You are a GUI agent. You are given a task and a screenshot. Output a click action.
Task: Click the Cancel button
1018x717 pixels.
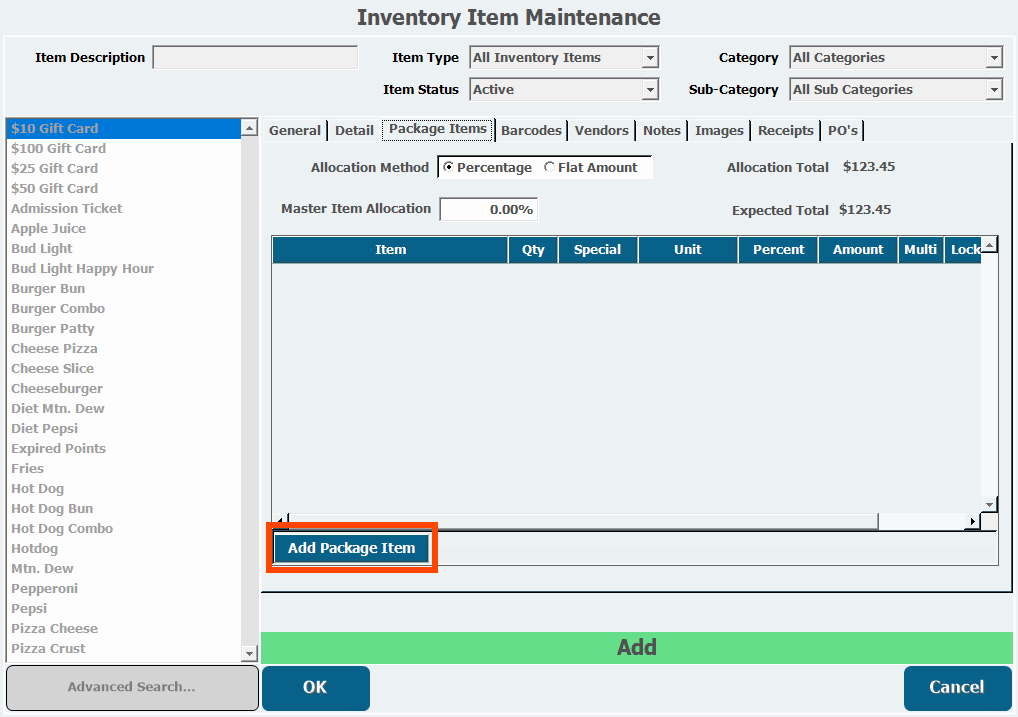tap(956, 687)
